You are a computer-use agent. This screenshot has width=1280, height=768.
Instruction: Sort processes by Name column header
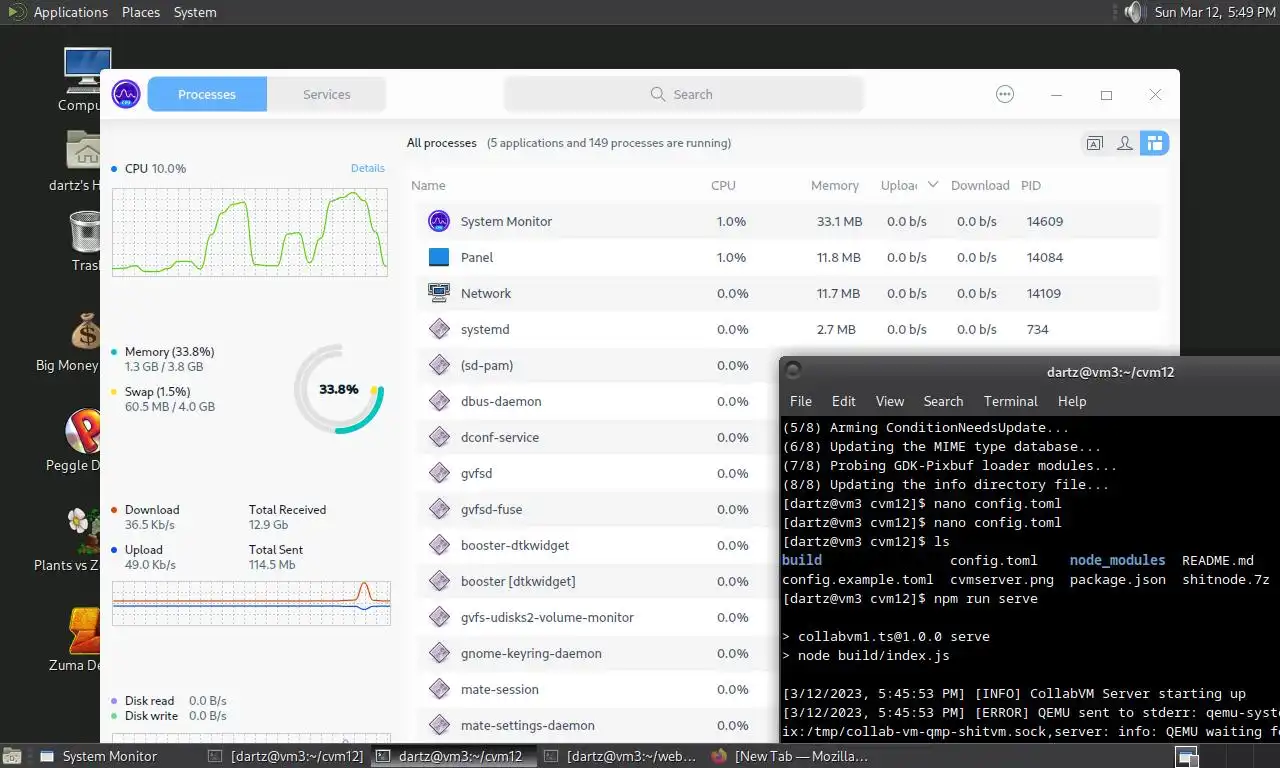click(x=428, y=185)
